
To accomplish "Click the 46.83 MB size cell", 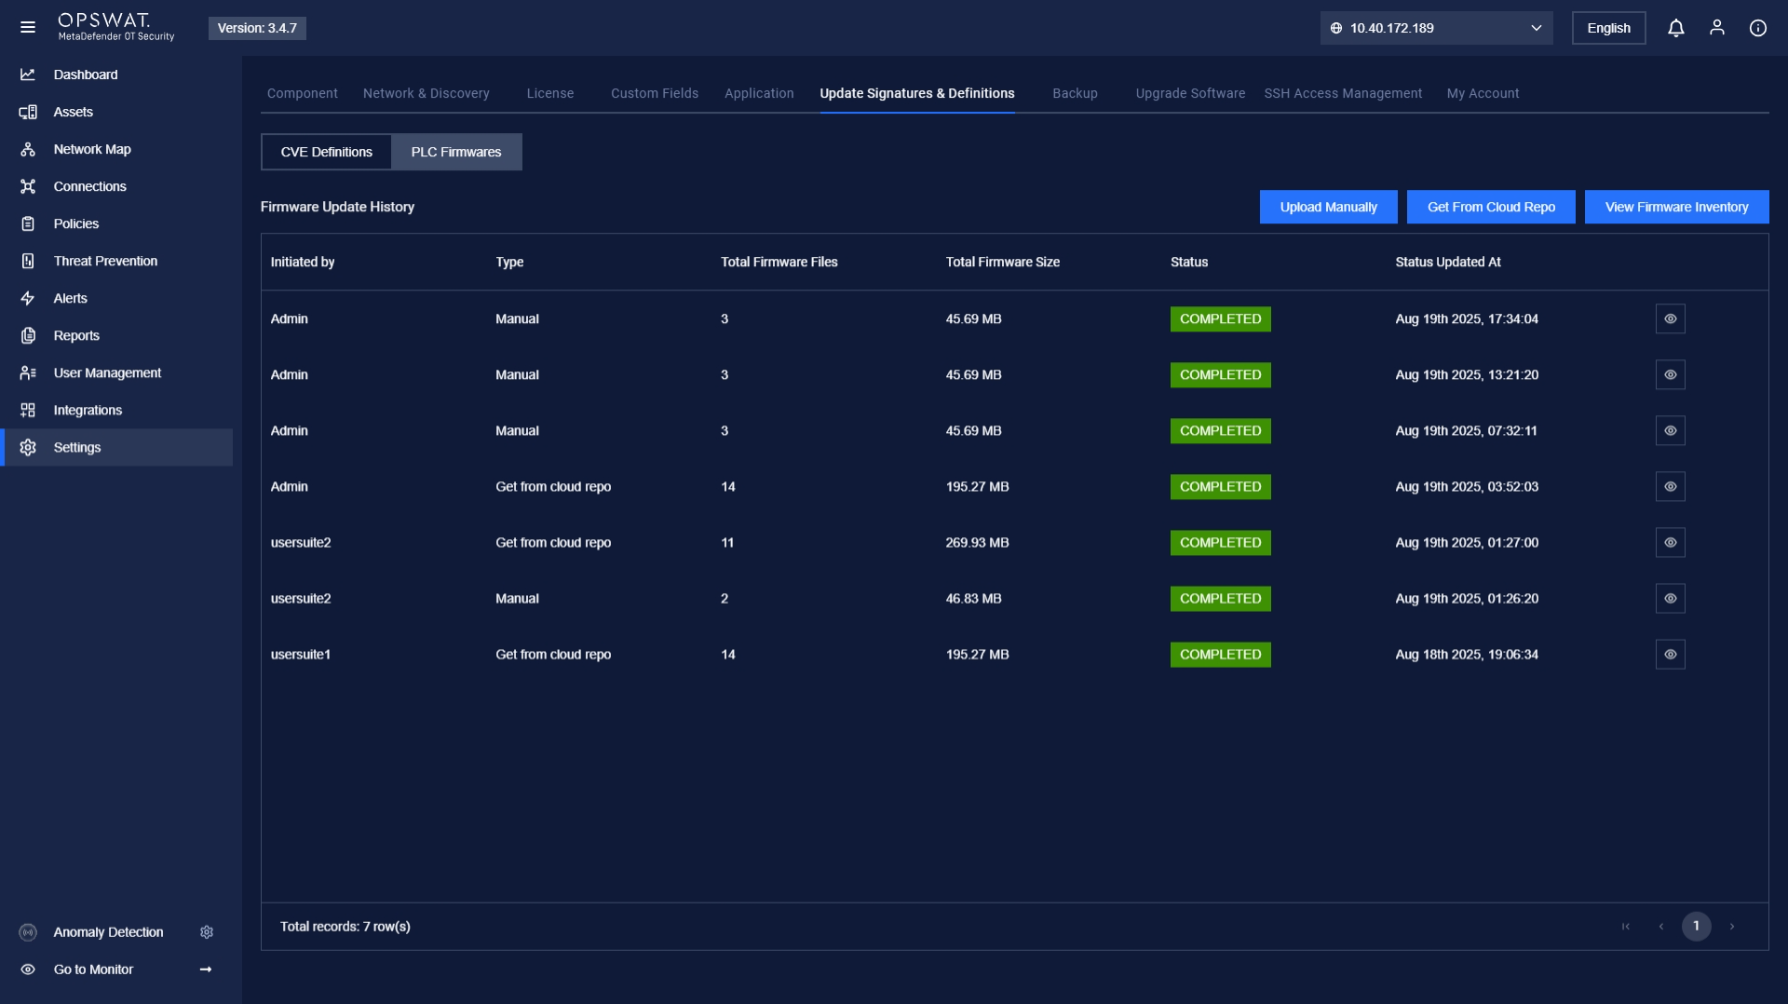I will [973, 599].
